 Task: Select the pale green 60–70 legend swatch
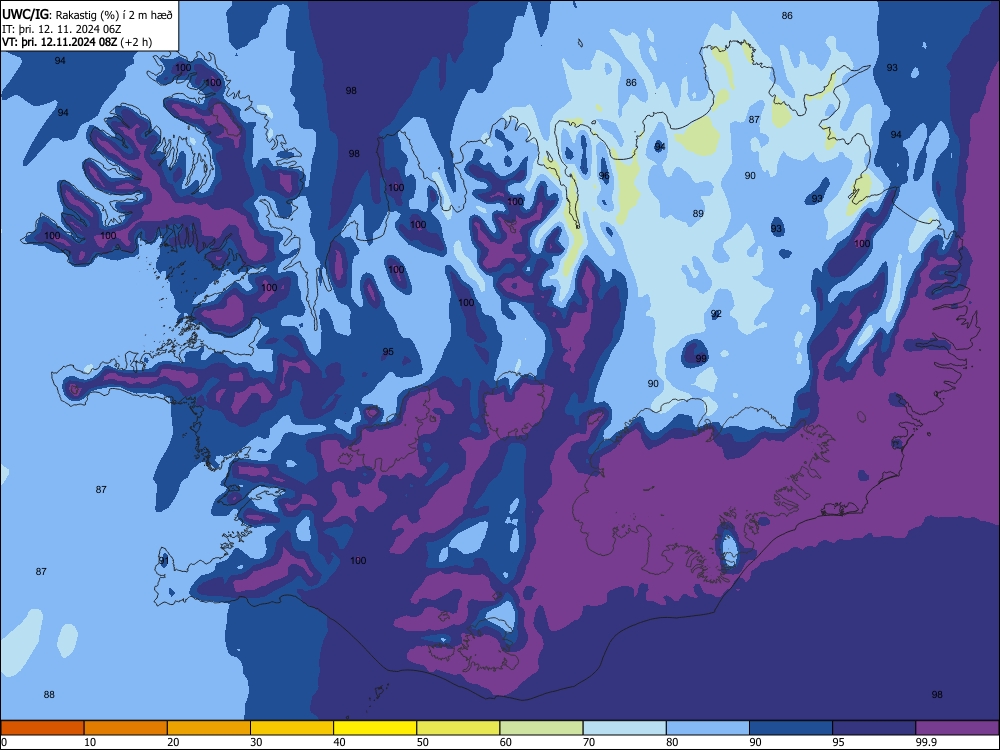[x=541, y=728]
